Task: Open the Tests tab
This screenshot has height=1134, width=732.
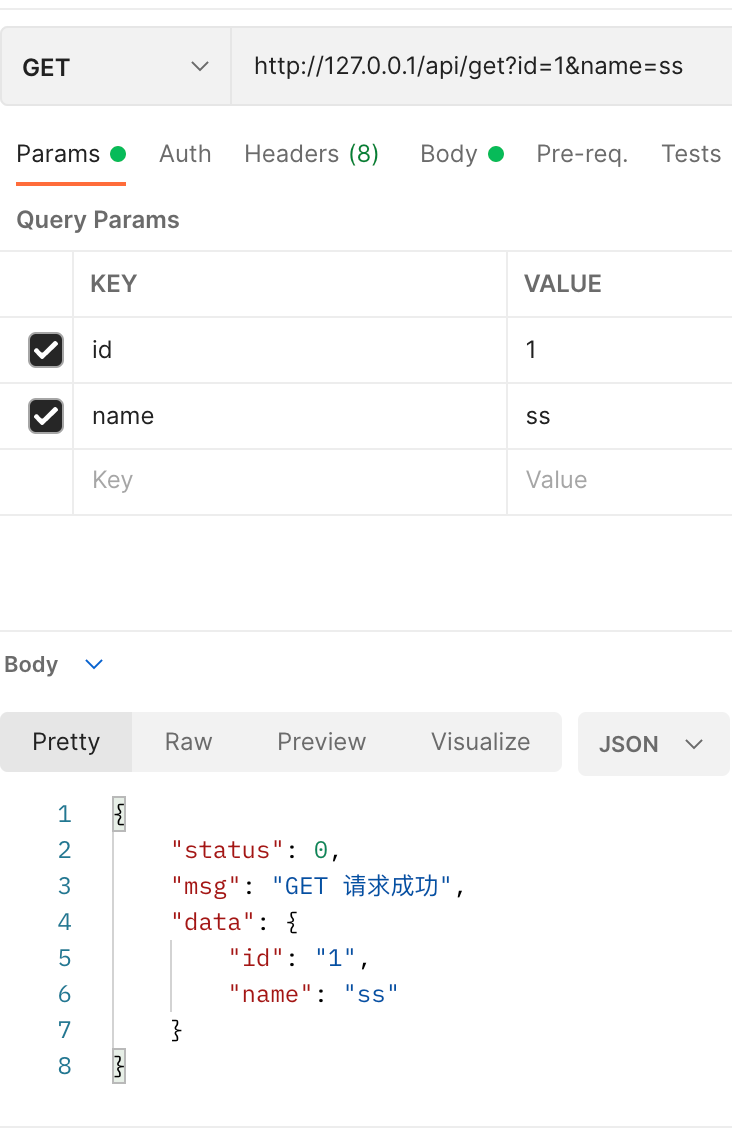Action: pos(690,154)
